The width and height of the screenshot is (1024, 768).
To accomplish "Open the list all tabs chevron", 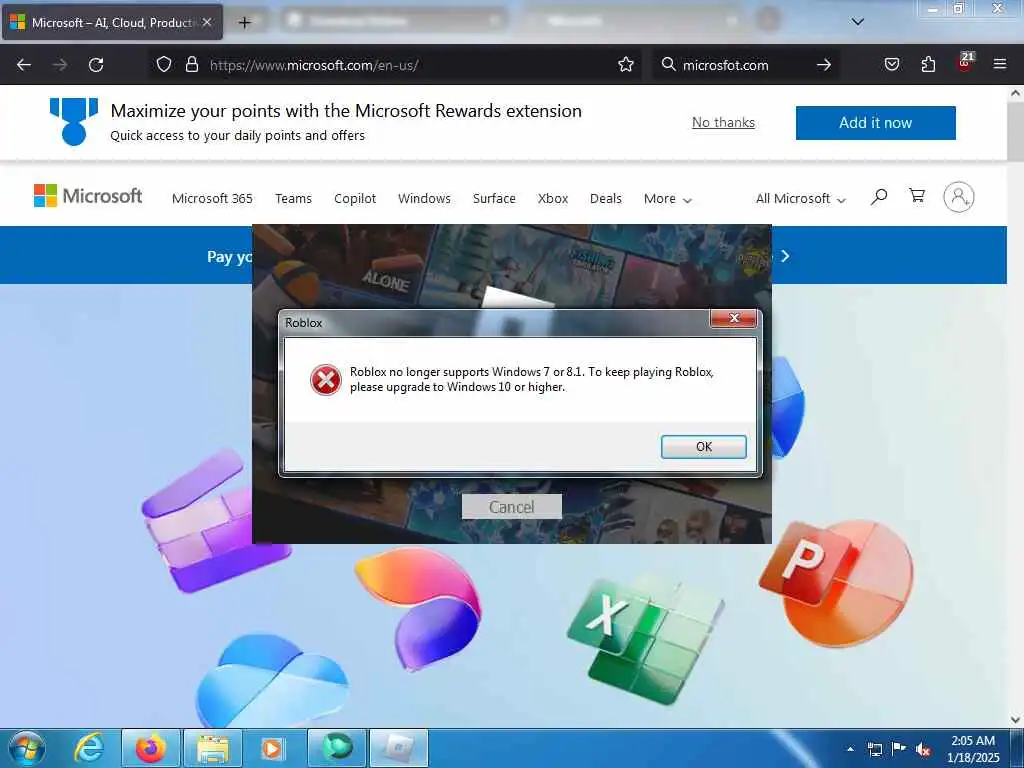I will (x=857, y=22).
